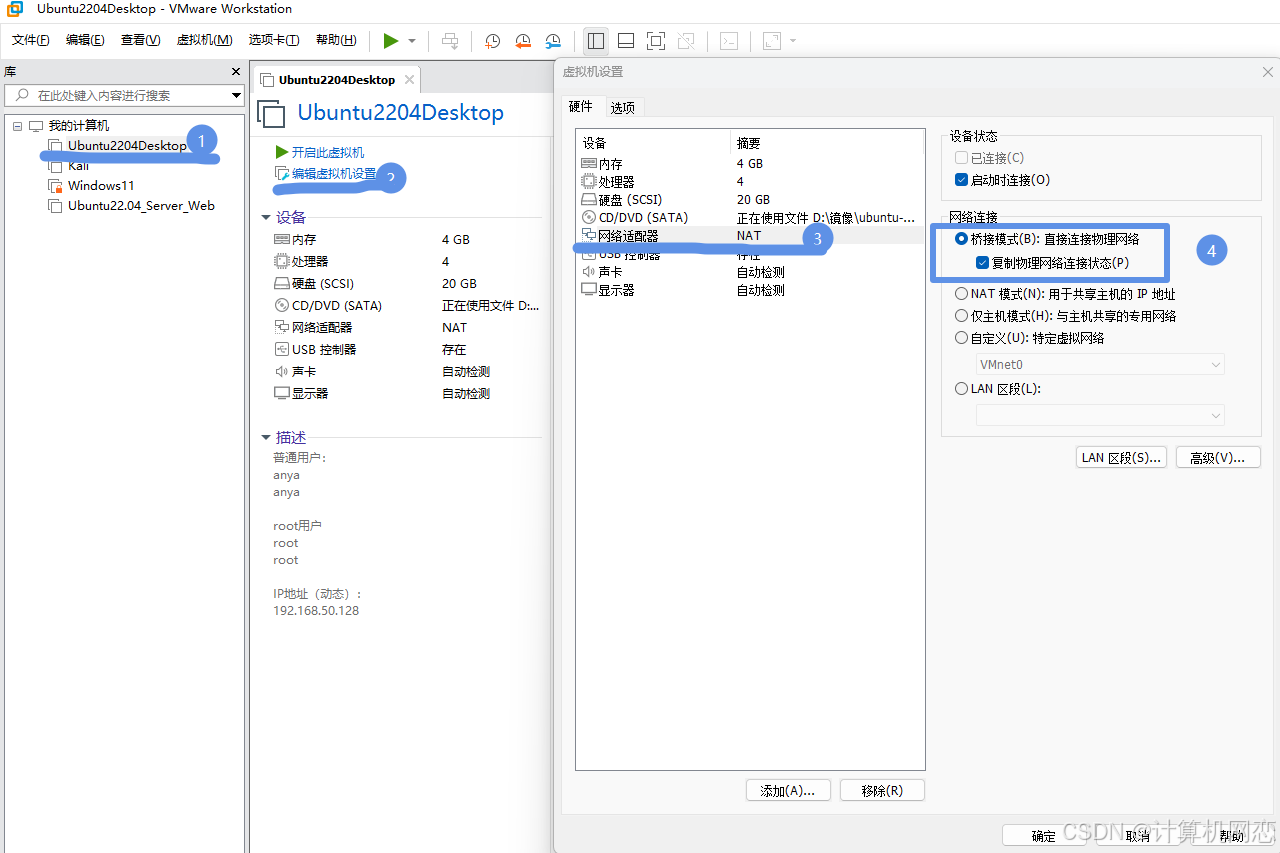The height and width of the screenshot is (853, 1280).
Task: Open the stretch display dropdown arrow
Action: click(793, 41)
